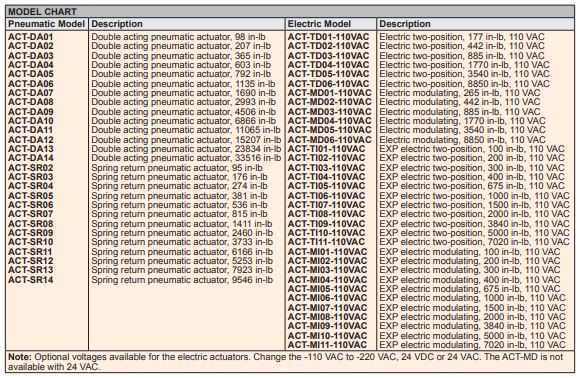This screenshot has height=378, width=581.
Task: Click model ACT-TI01-110VAC
Action: click(326, 149)
